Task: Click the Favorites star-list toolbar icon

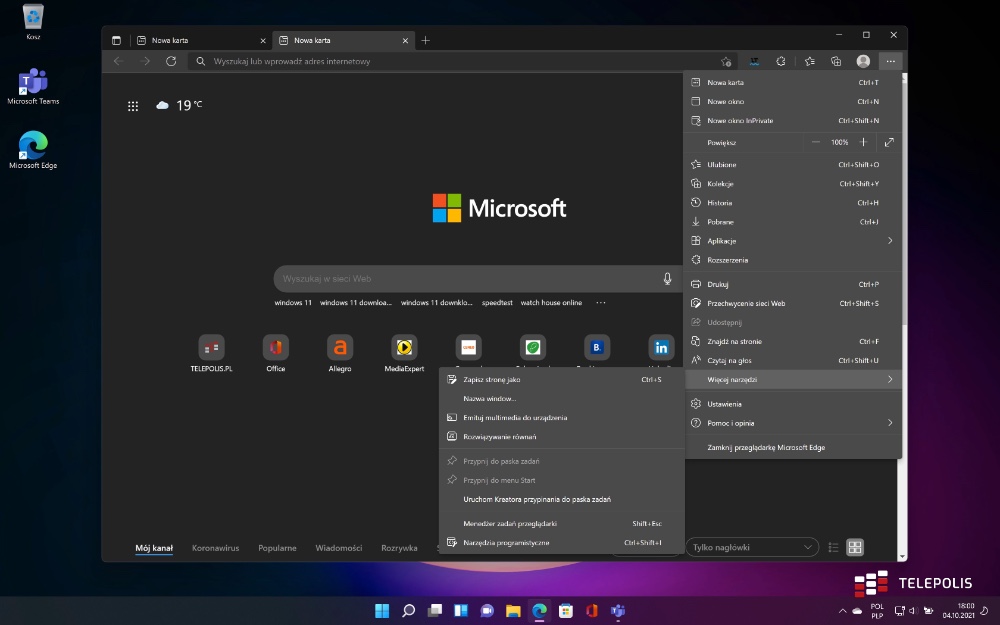Action: click(x=810, y=61)
